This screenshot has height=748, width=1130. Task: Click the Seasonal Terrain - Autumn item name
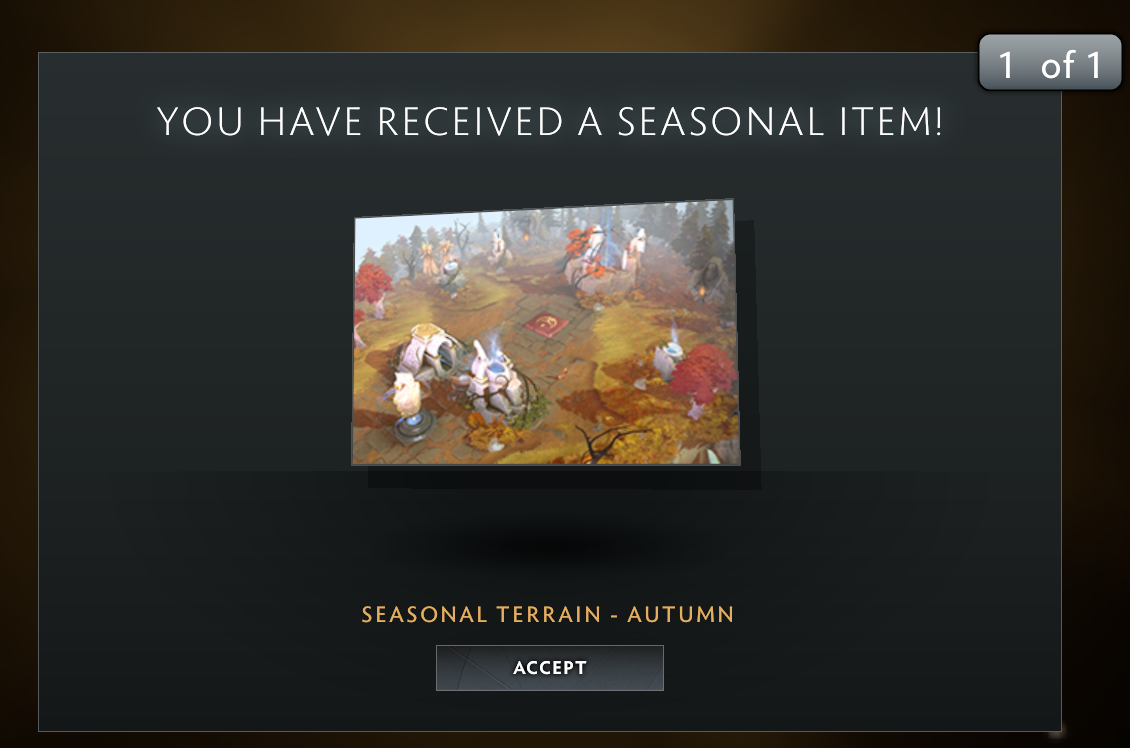548,614
